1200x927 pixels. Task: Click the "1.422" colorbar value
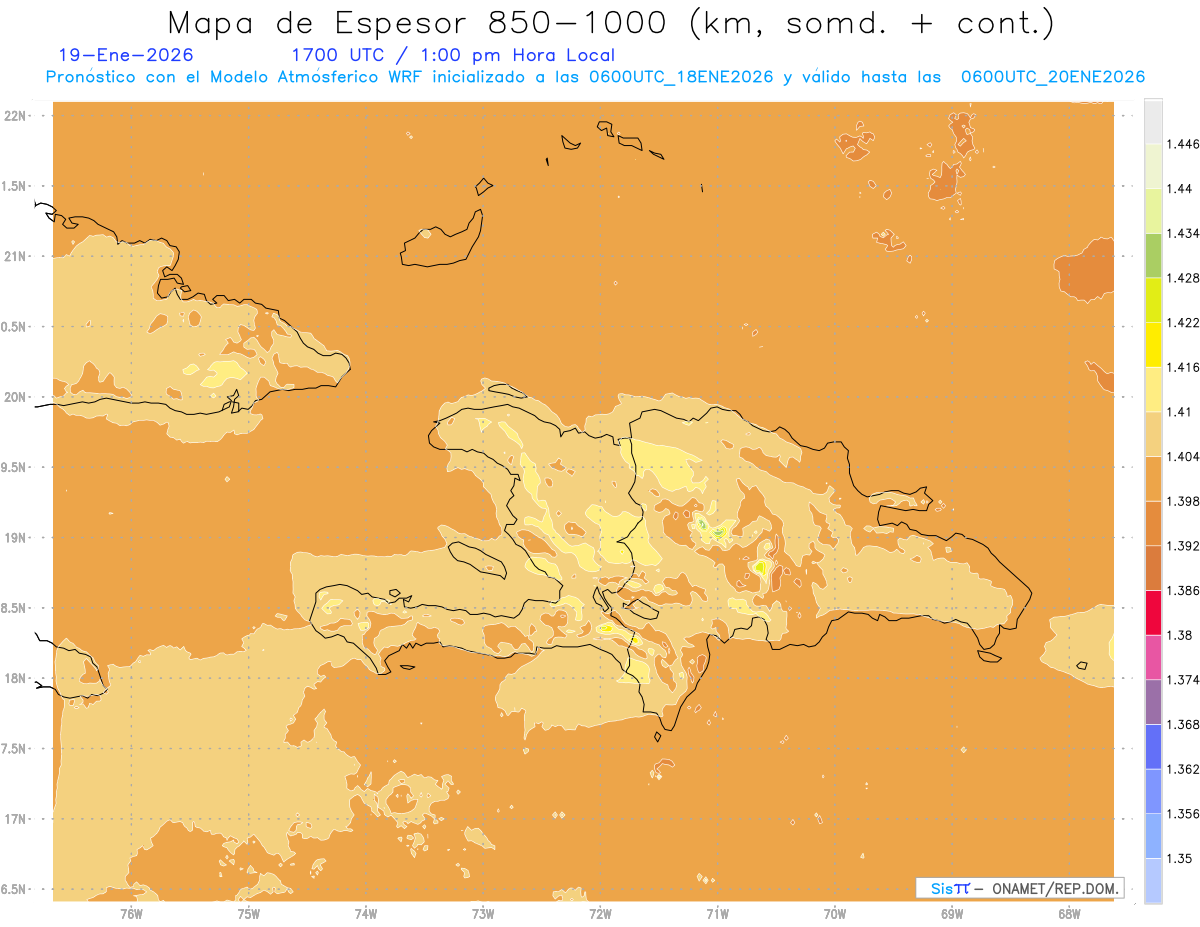coord(1182,322)
